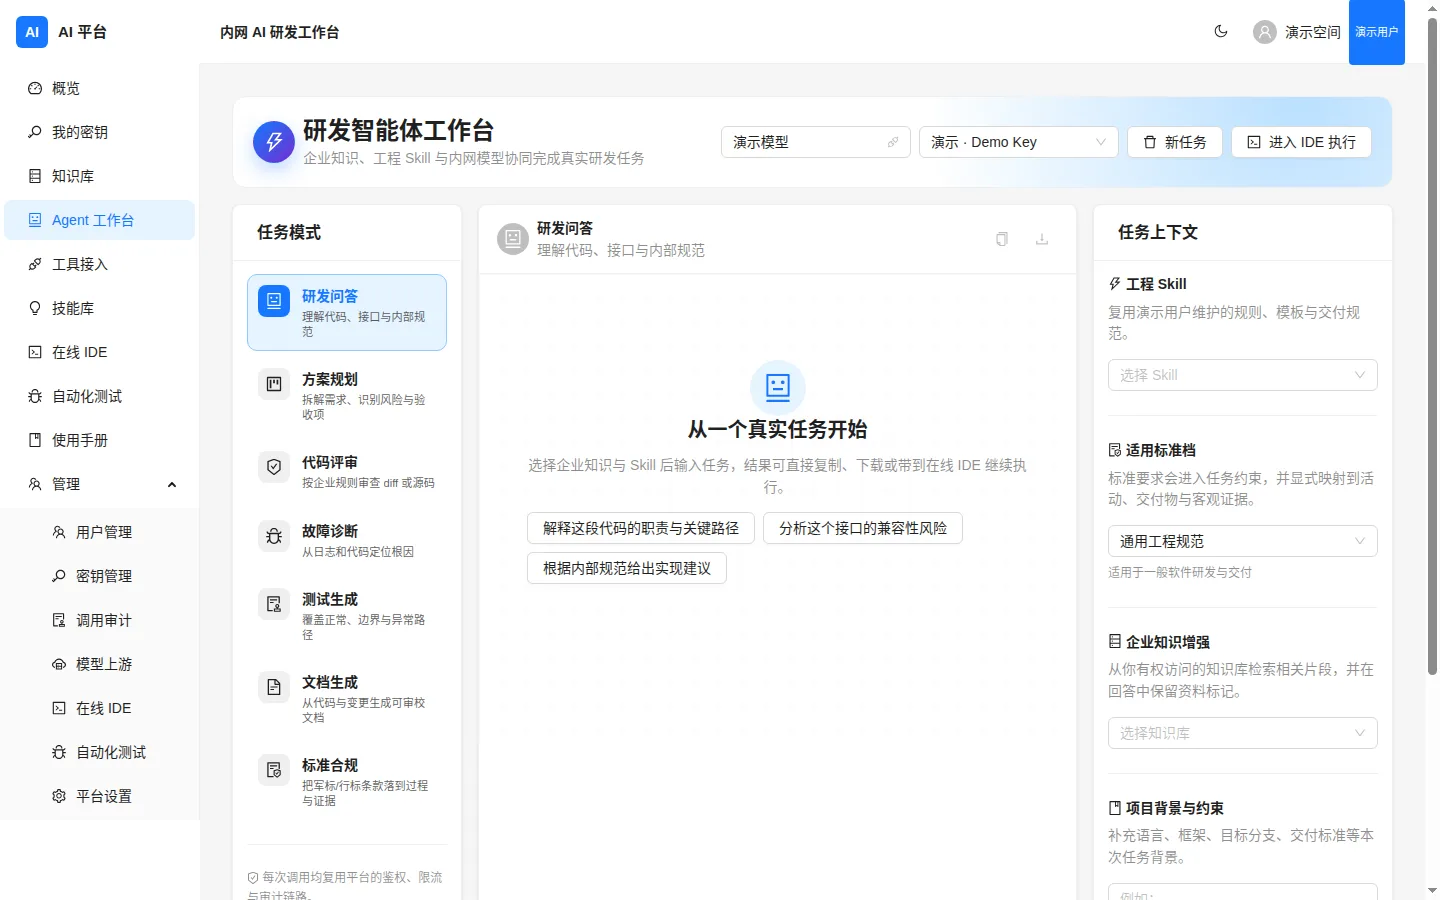Toggle dark mode moon icon

tap(1221, 31)
